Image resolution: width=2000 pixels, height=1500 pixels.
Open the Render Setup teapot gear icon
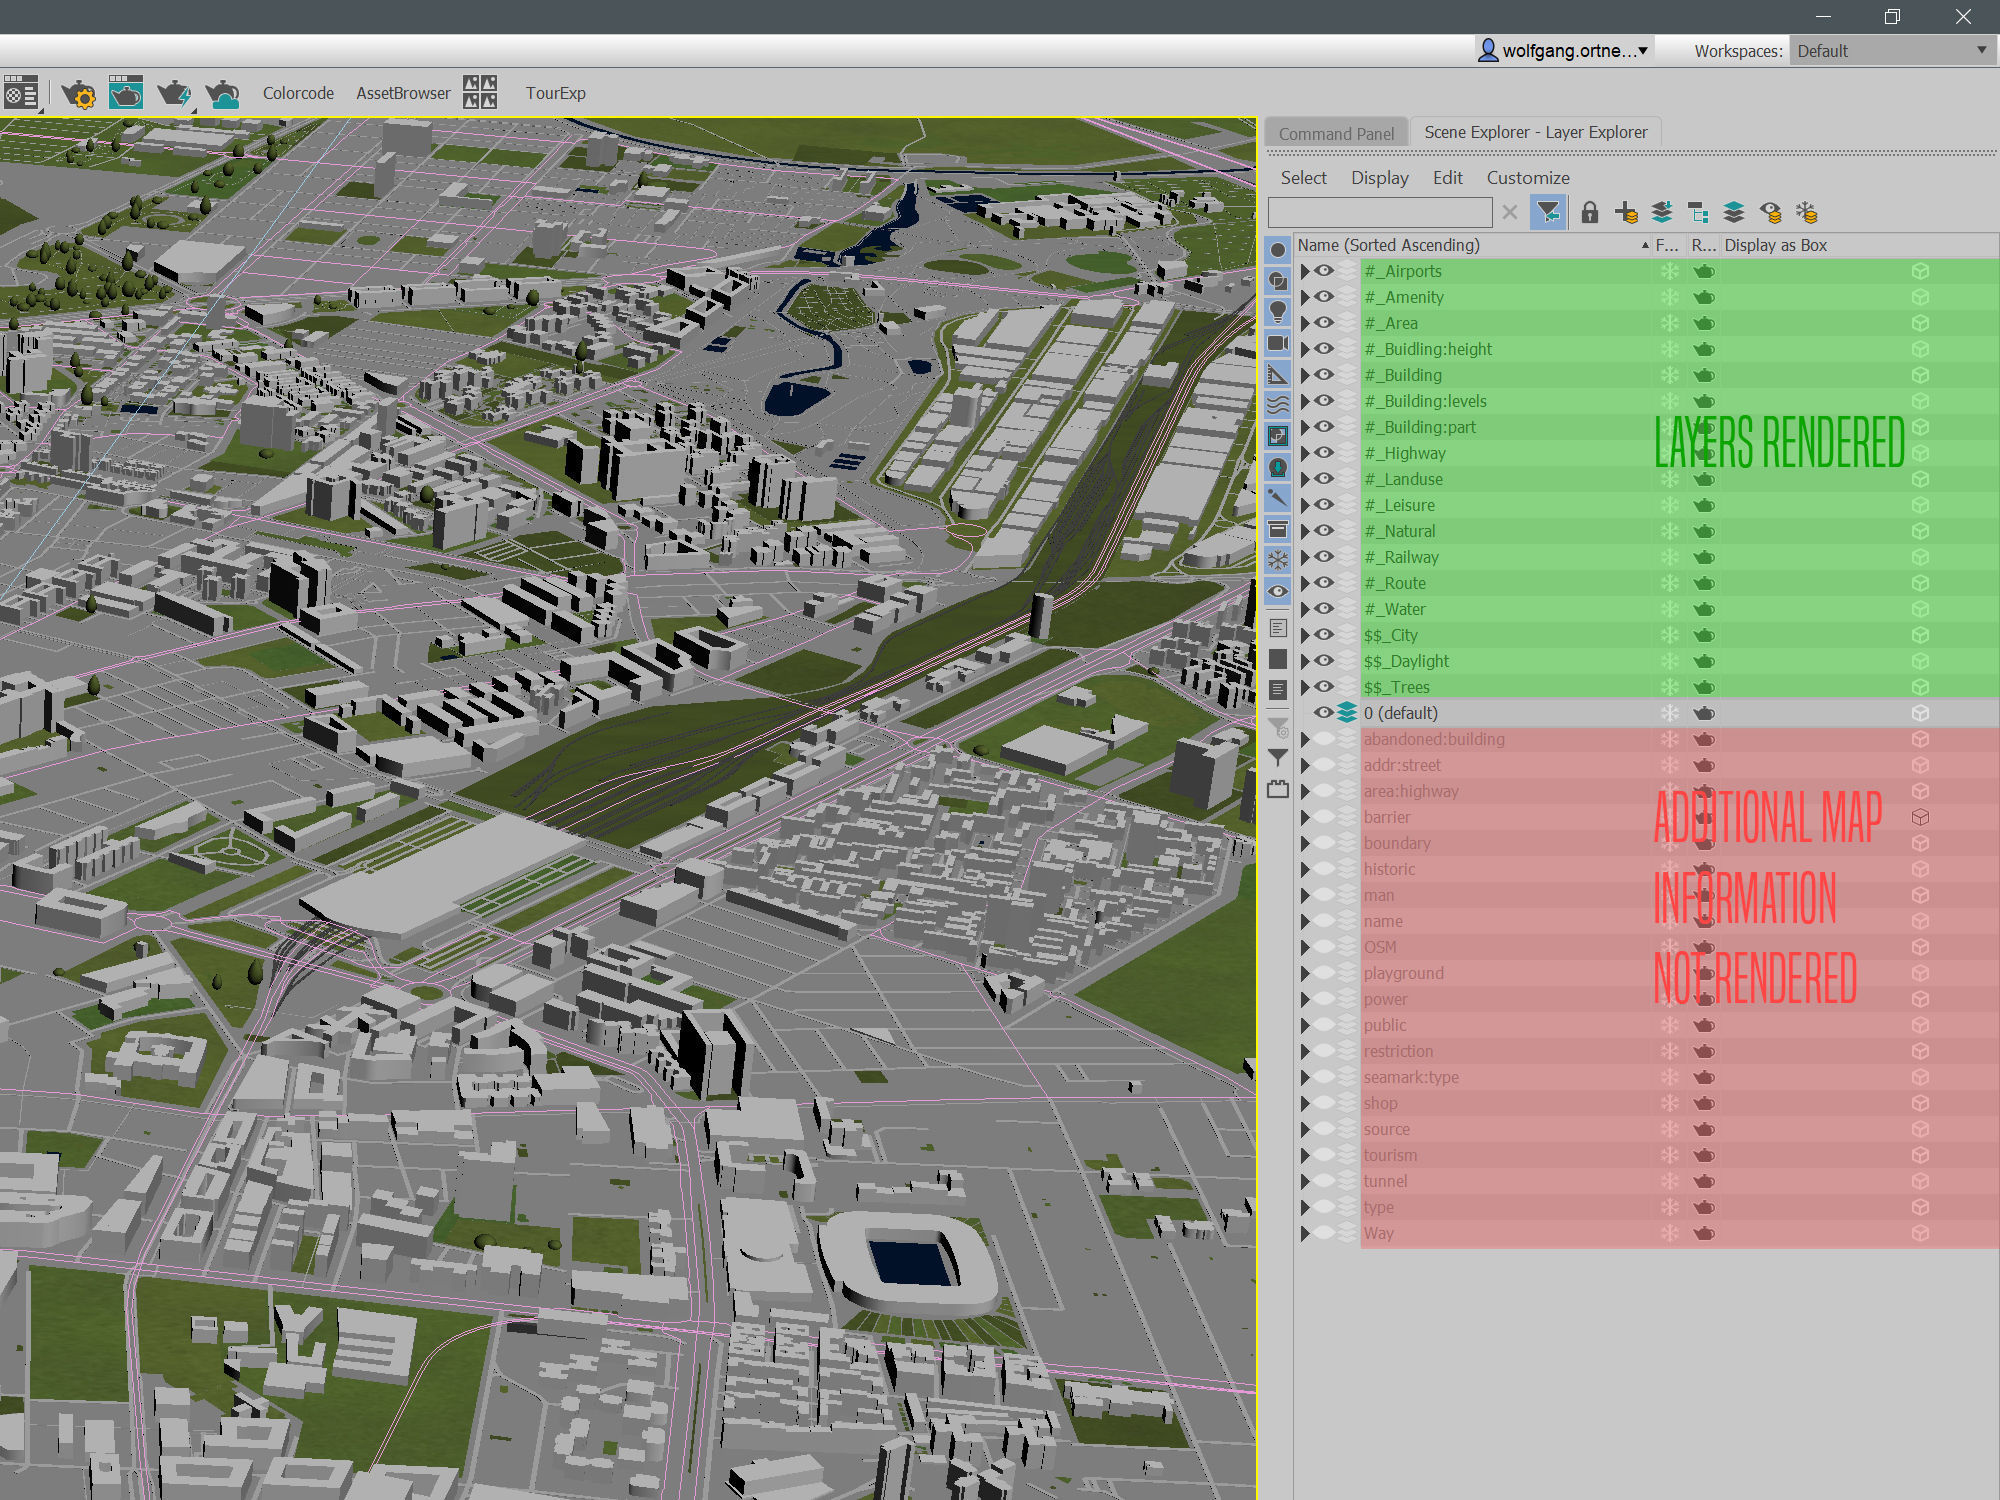79,94
